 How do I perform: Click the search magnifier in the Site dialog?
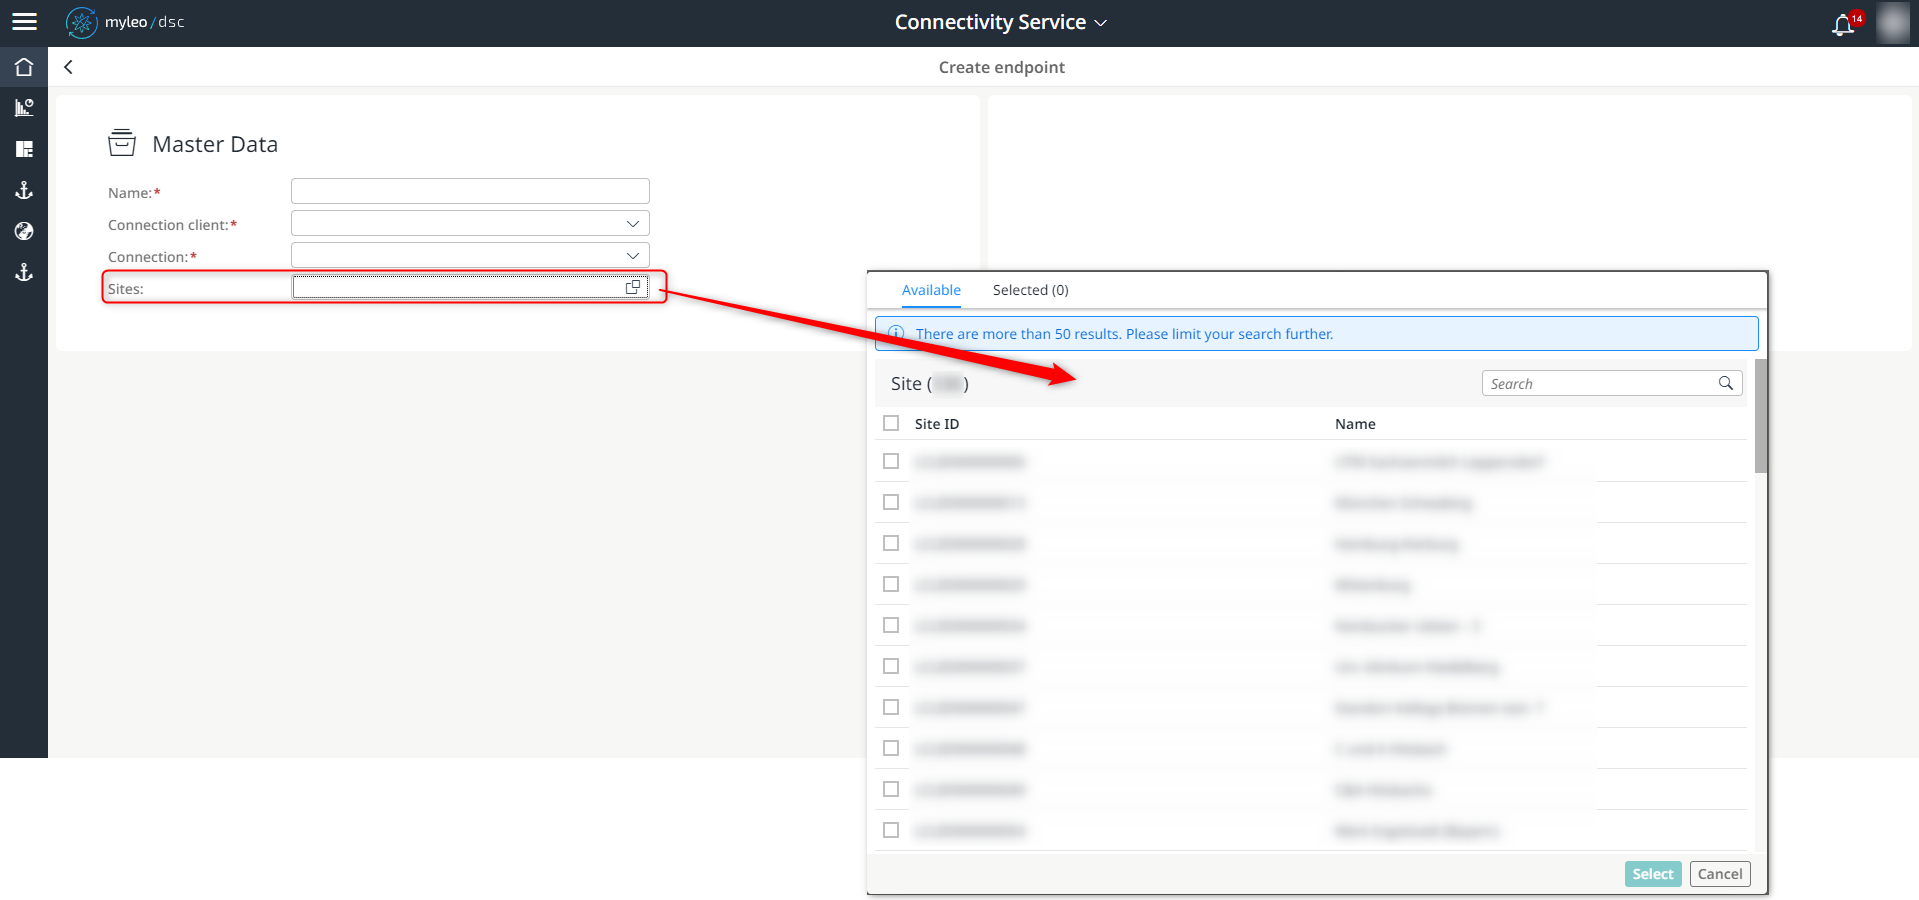(1726, 383)
